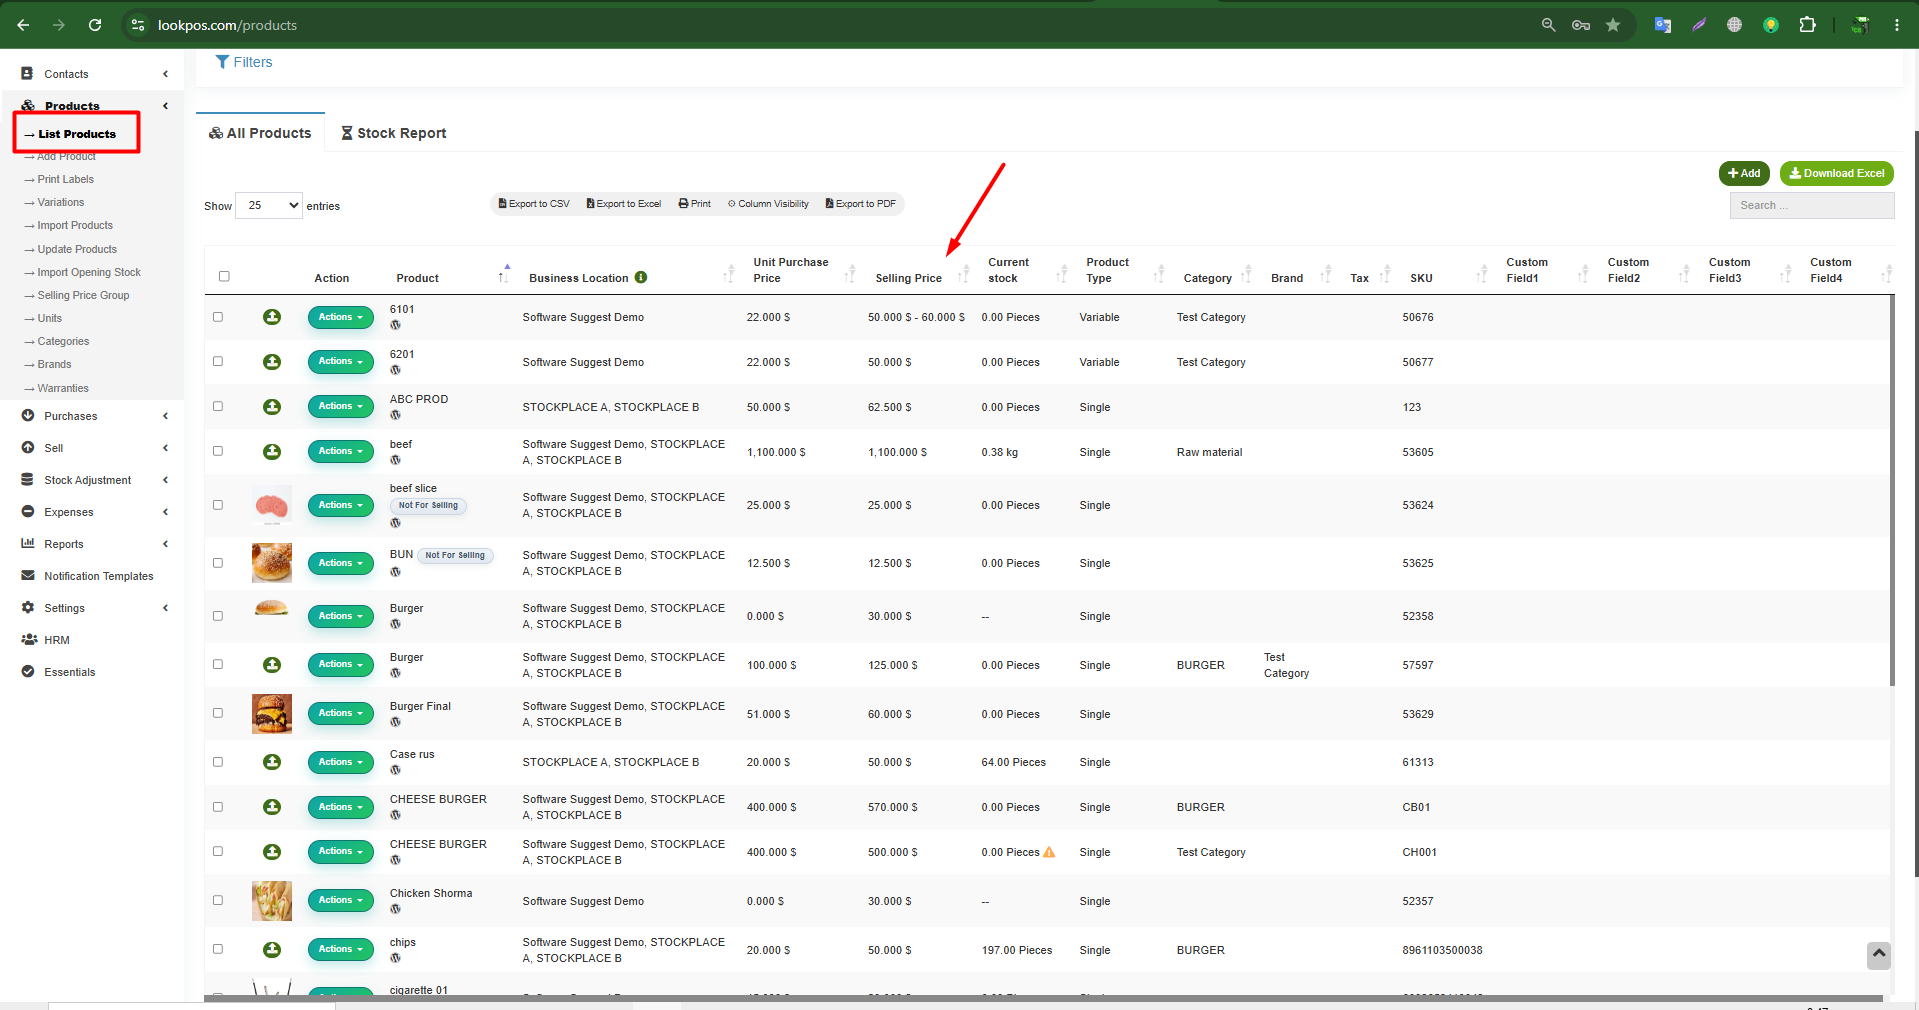
Task: Click the stock warning triangle on the CH001 row
Action: (x=1049, y=852)
